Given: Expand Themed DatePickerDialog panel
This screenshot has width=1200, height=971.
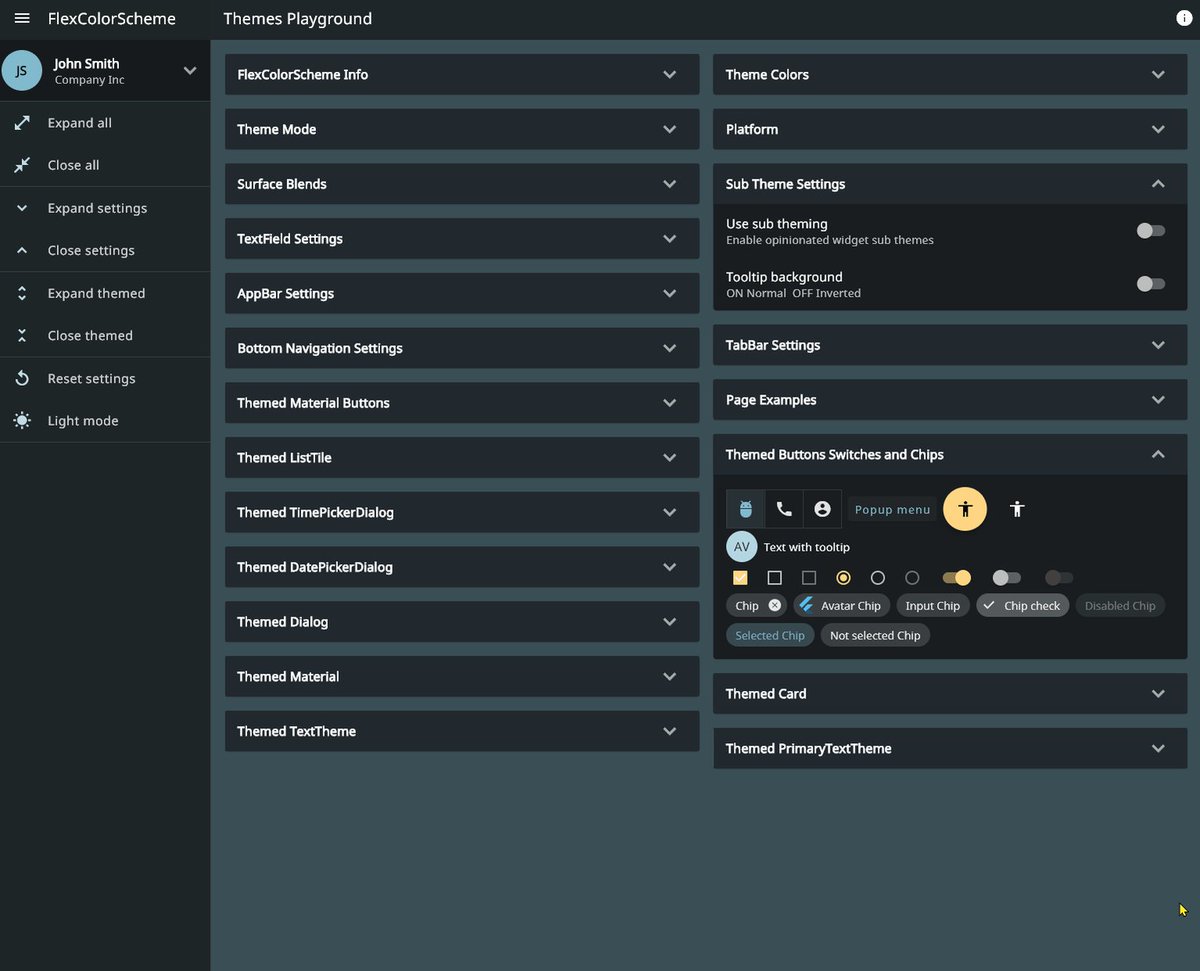Looking at the screenshot, I should coord(462,567).
